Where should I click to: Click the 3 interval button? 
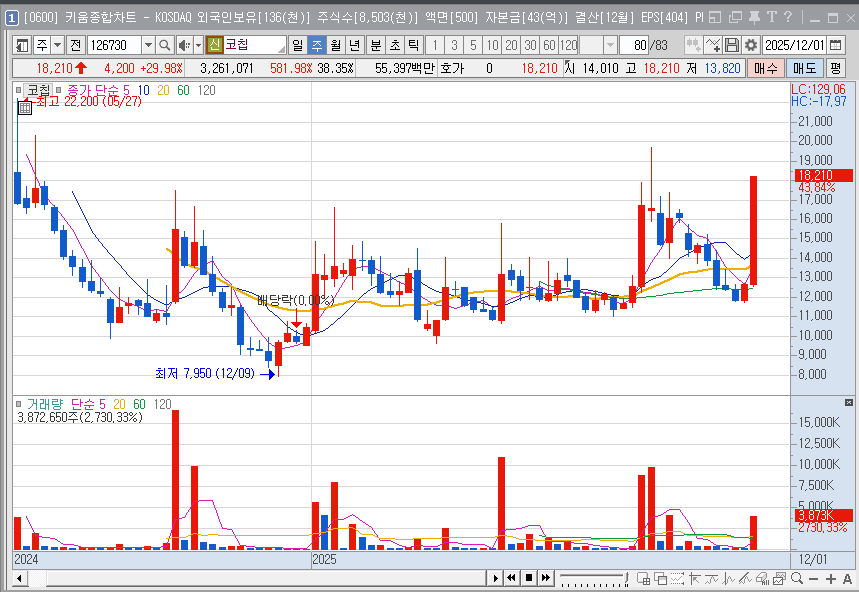click(454, 45)
